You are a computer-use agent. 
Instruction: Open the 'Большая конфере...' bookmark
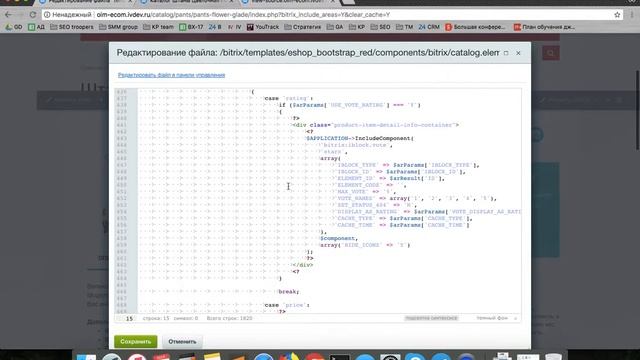475,27
